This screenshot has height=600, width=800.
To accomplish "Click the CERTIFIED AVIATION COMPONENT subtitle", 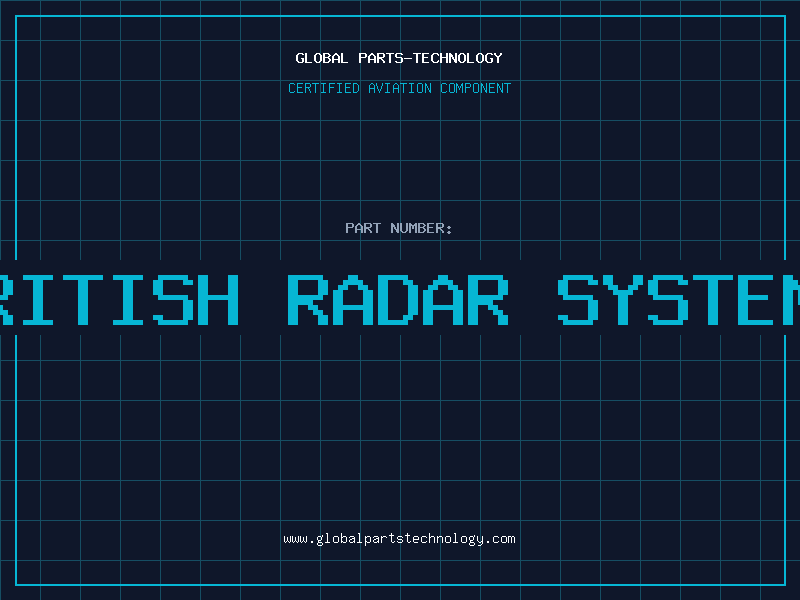I will [x=399, y=88].
